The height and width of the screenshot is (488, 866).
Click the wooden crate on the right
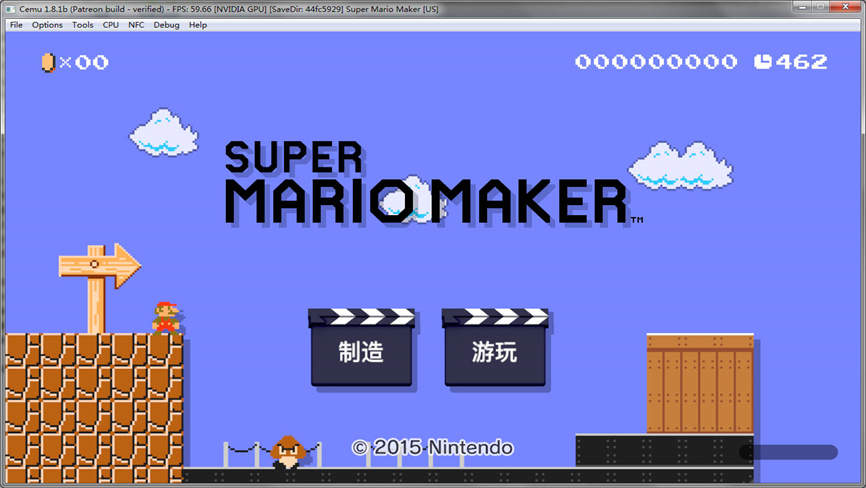(700, 383)
